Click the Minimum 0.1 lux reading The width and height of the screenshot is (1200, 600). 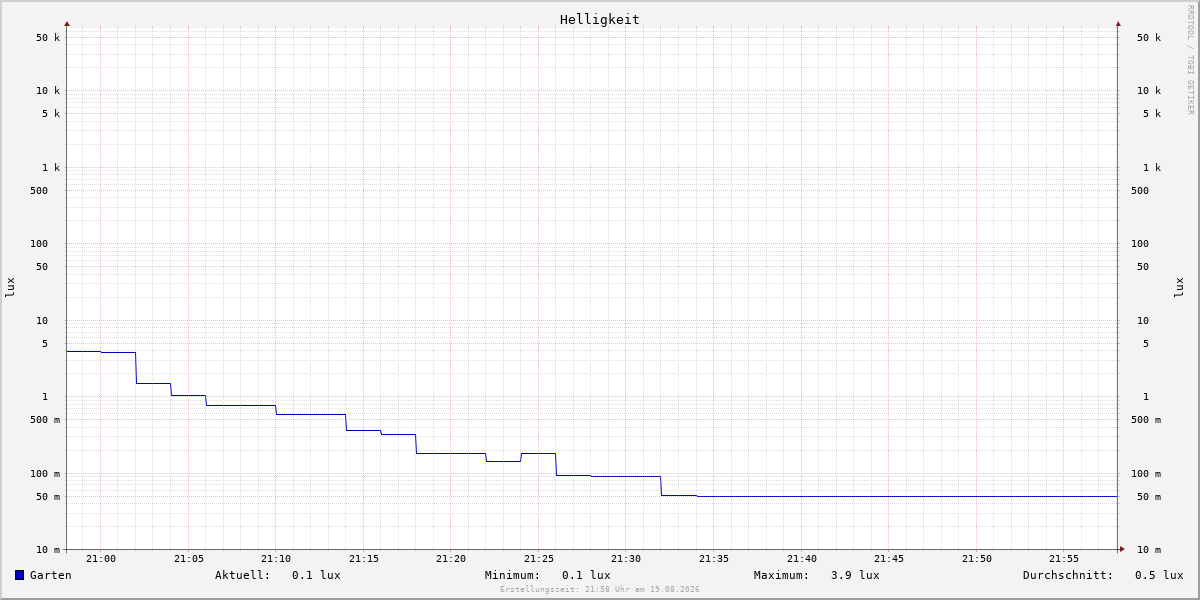point(586,575)
